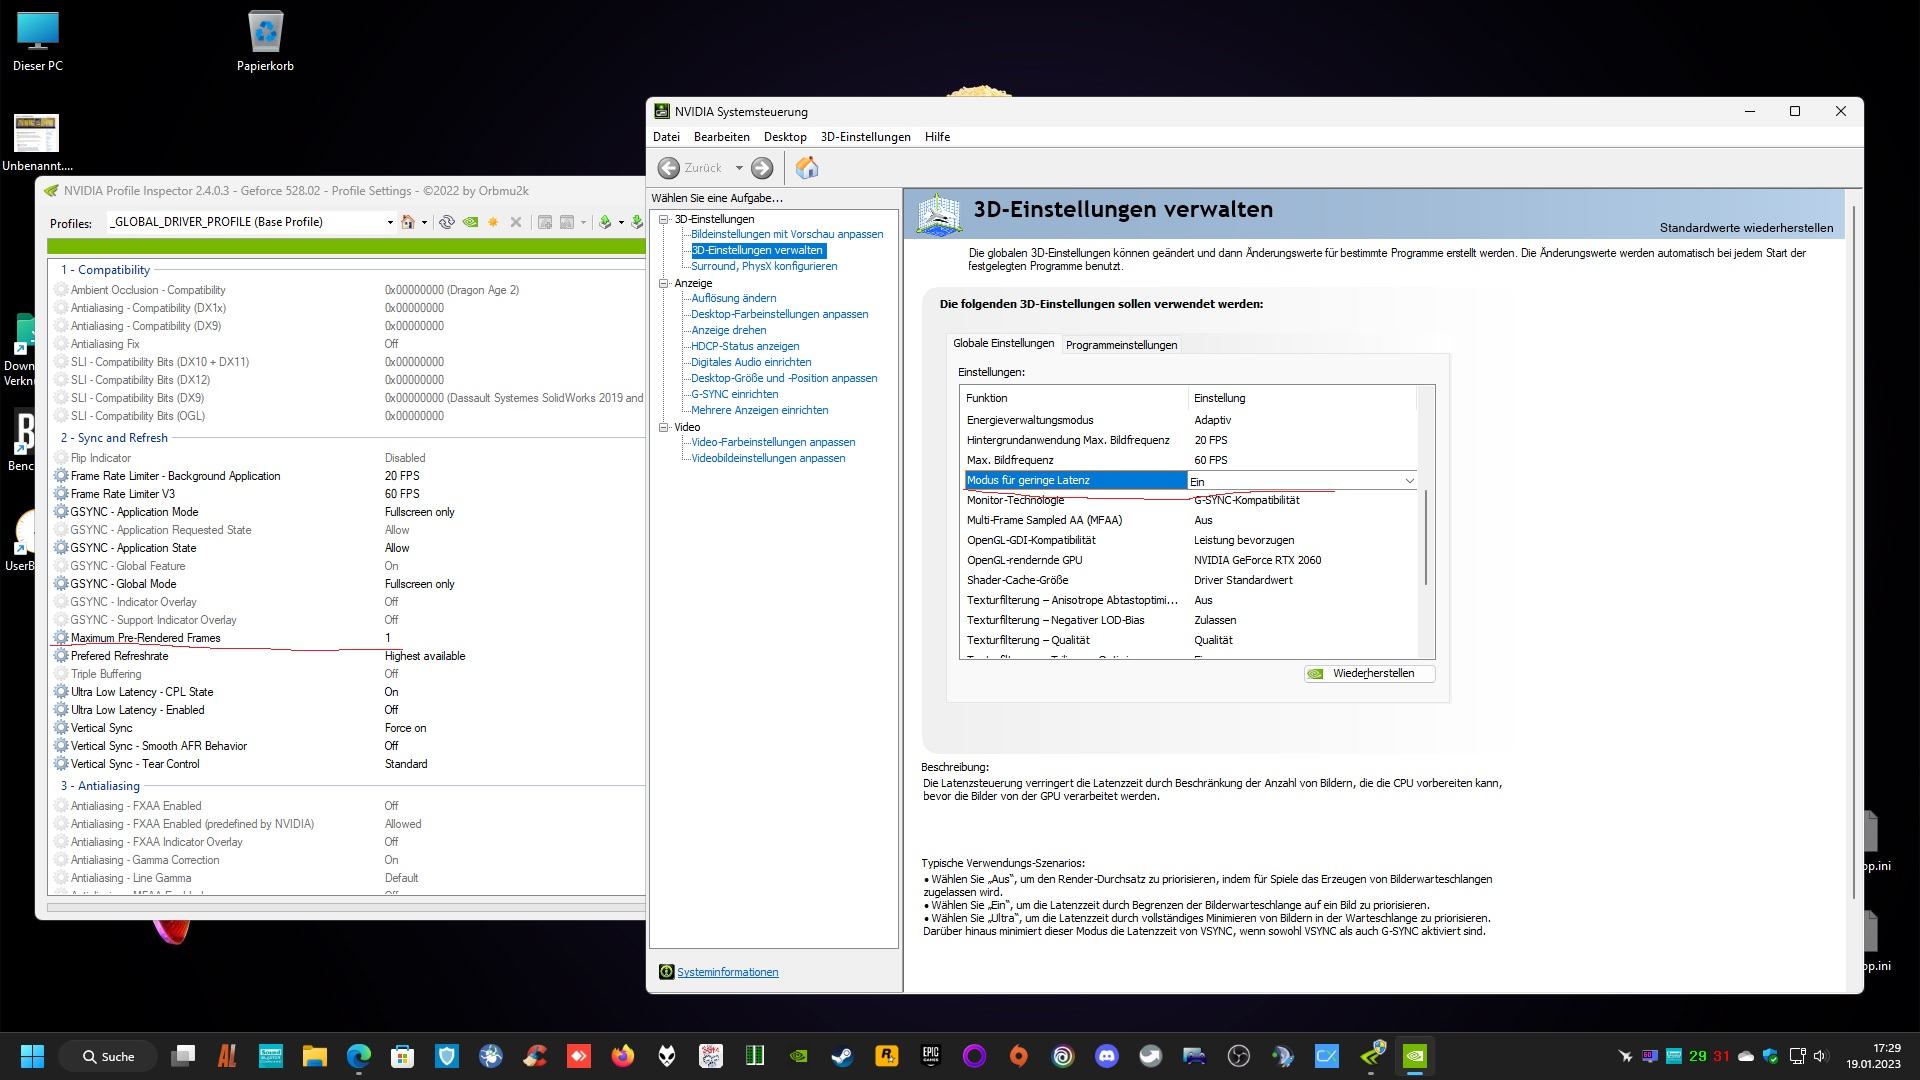1920x1080 pixels.
Task: Select Ultra Low Latency - Enabled row
Action: click(347, 710)
